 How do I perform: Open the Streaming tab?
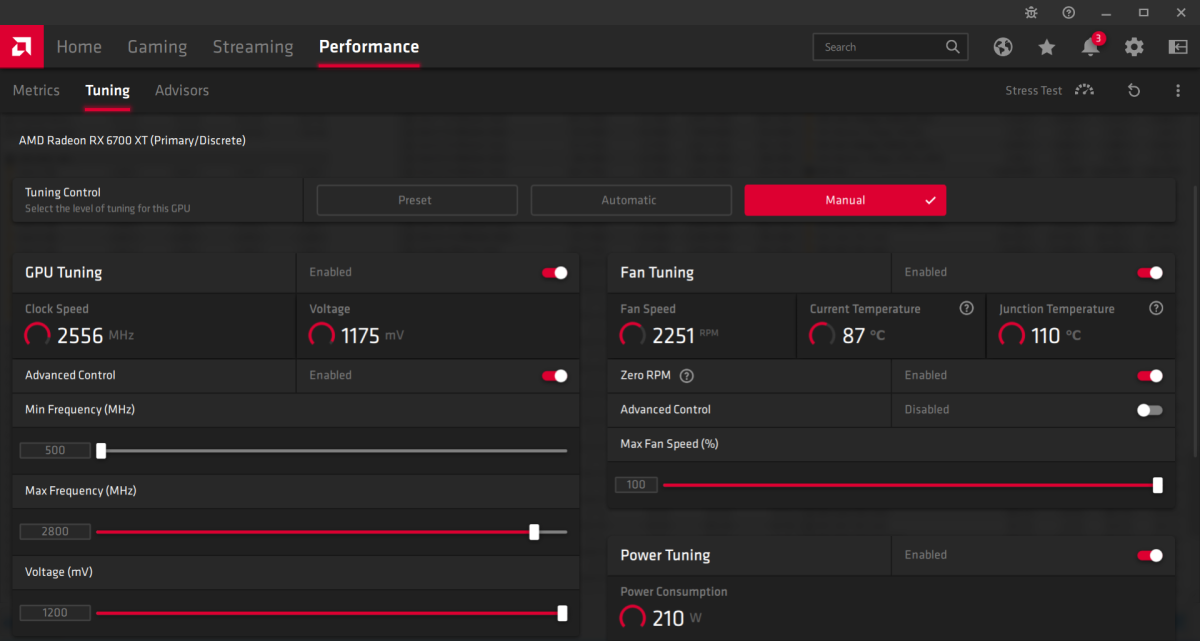[253, 47]
